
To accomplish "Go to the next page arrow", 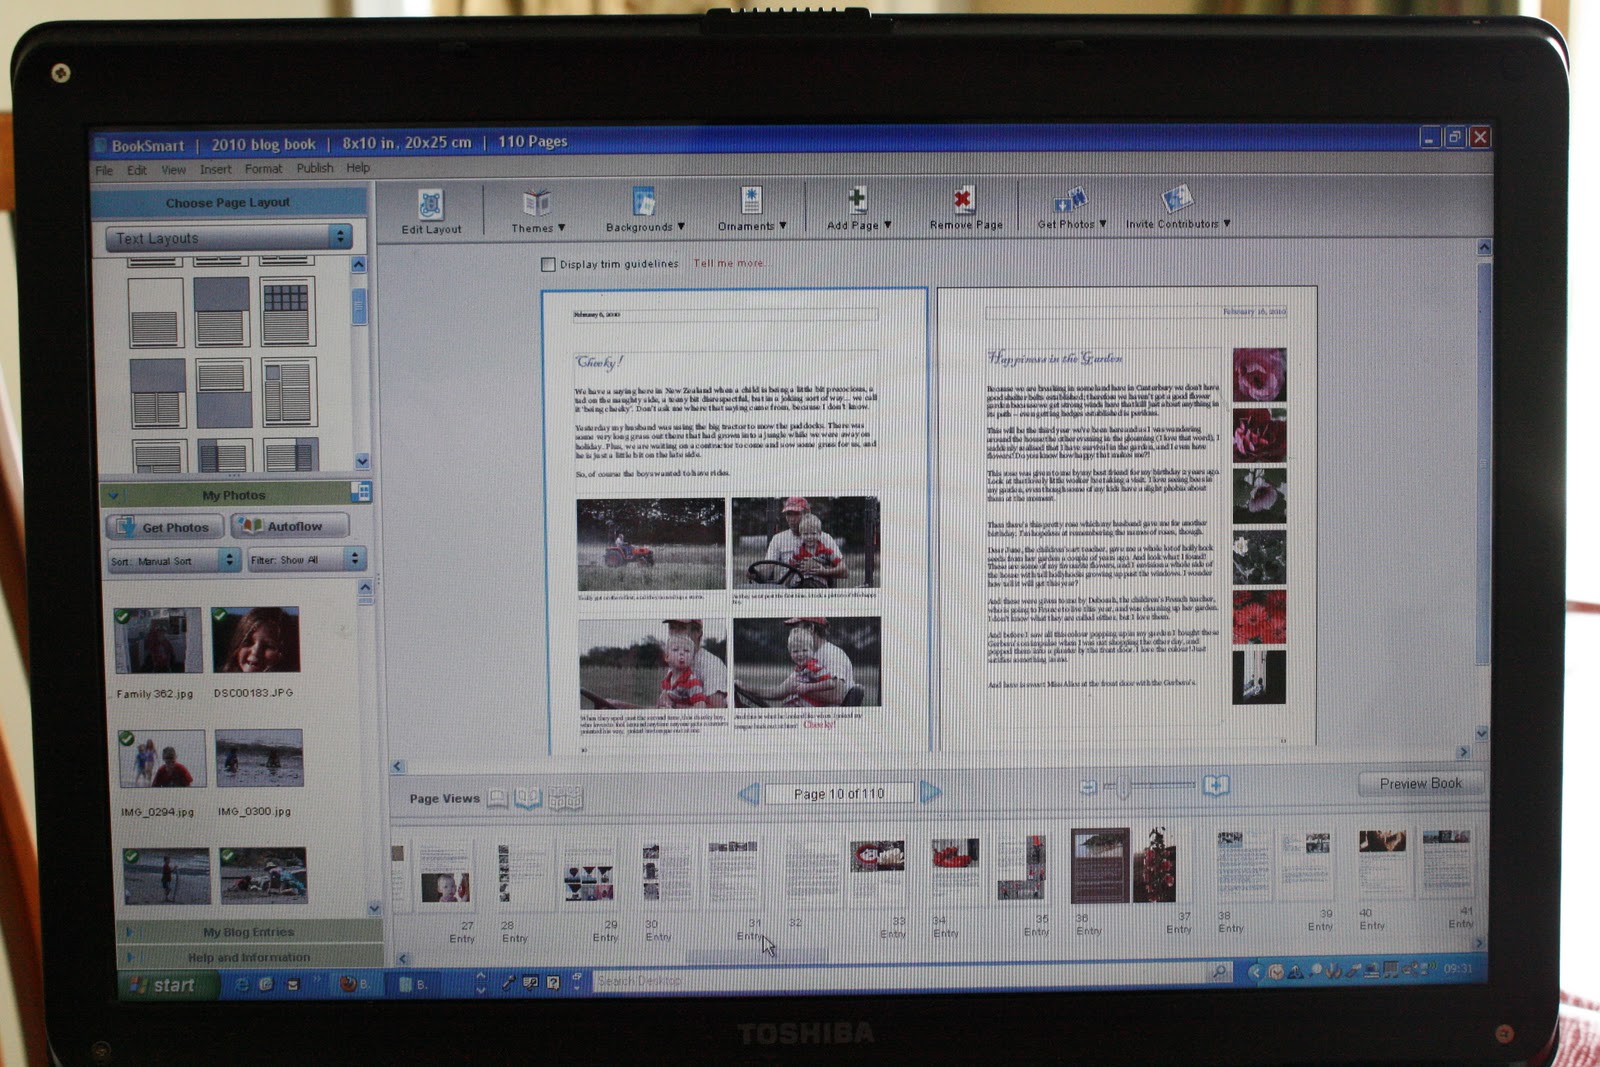I will point(931,792).
